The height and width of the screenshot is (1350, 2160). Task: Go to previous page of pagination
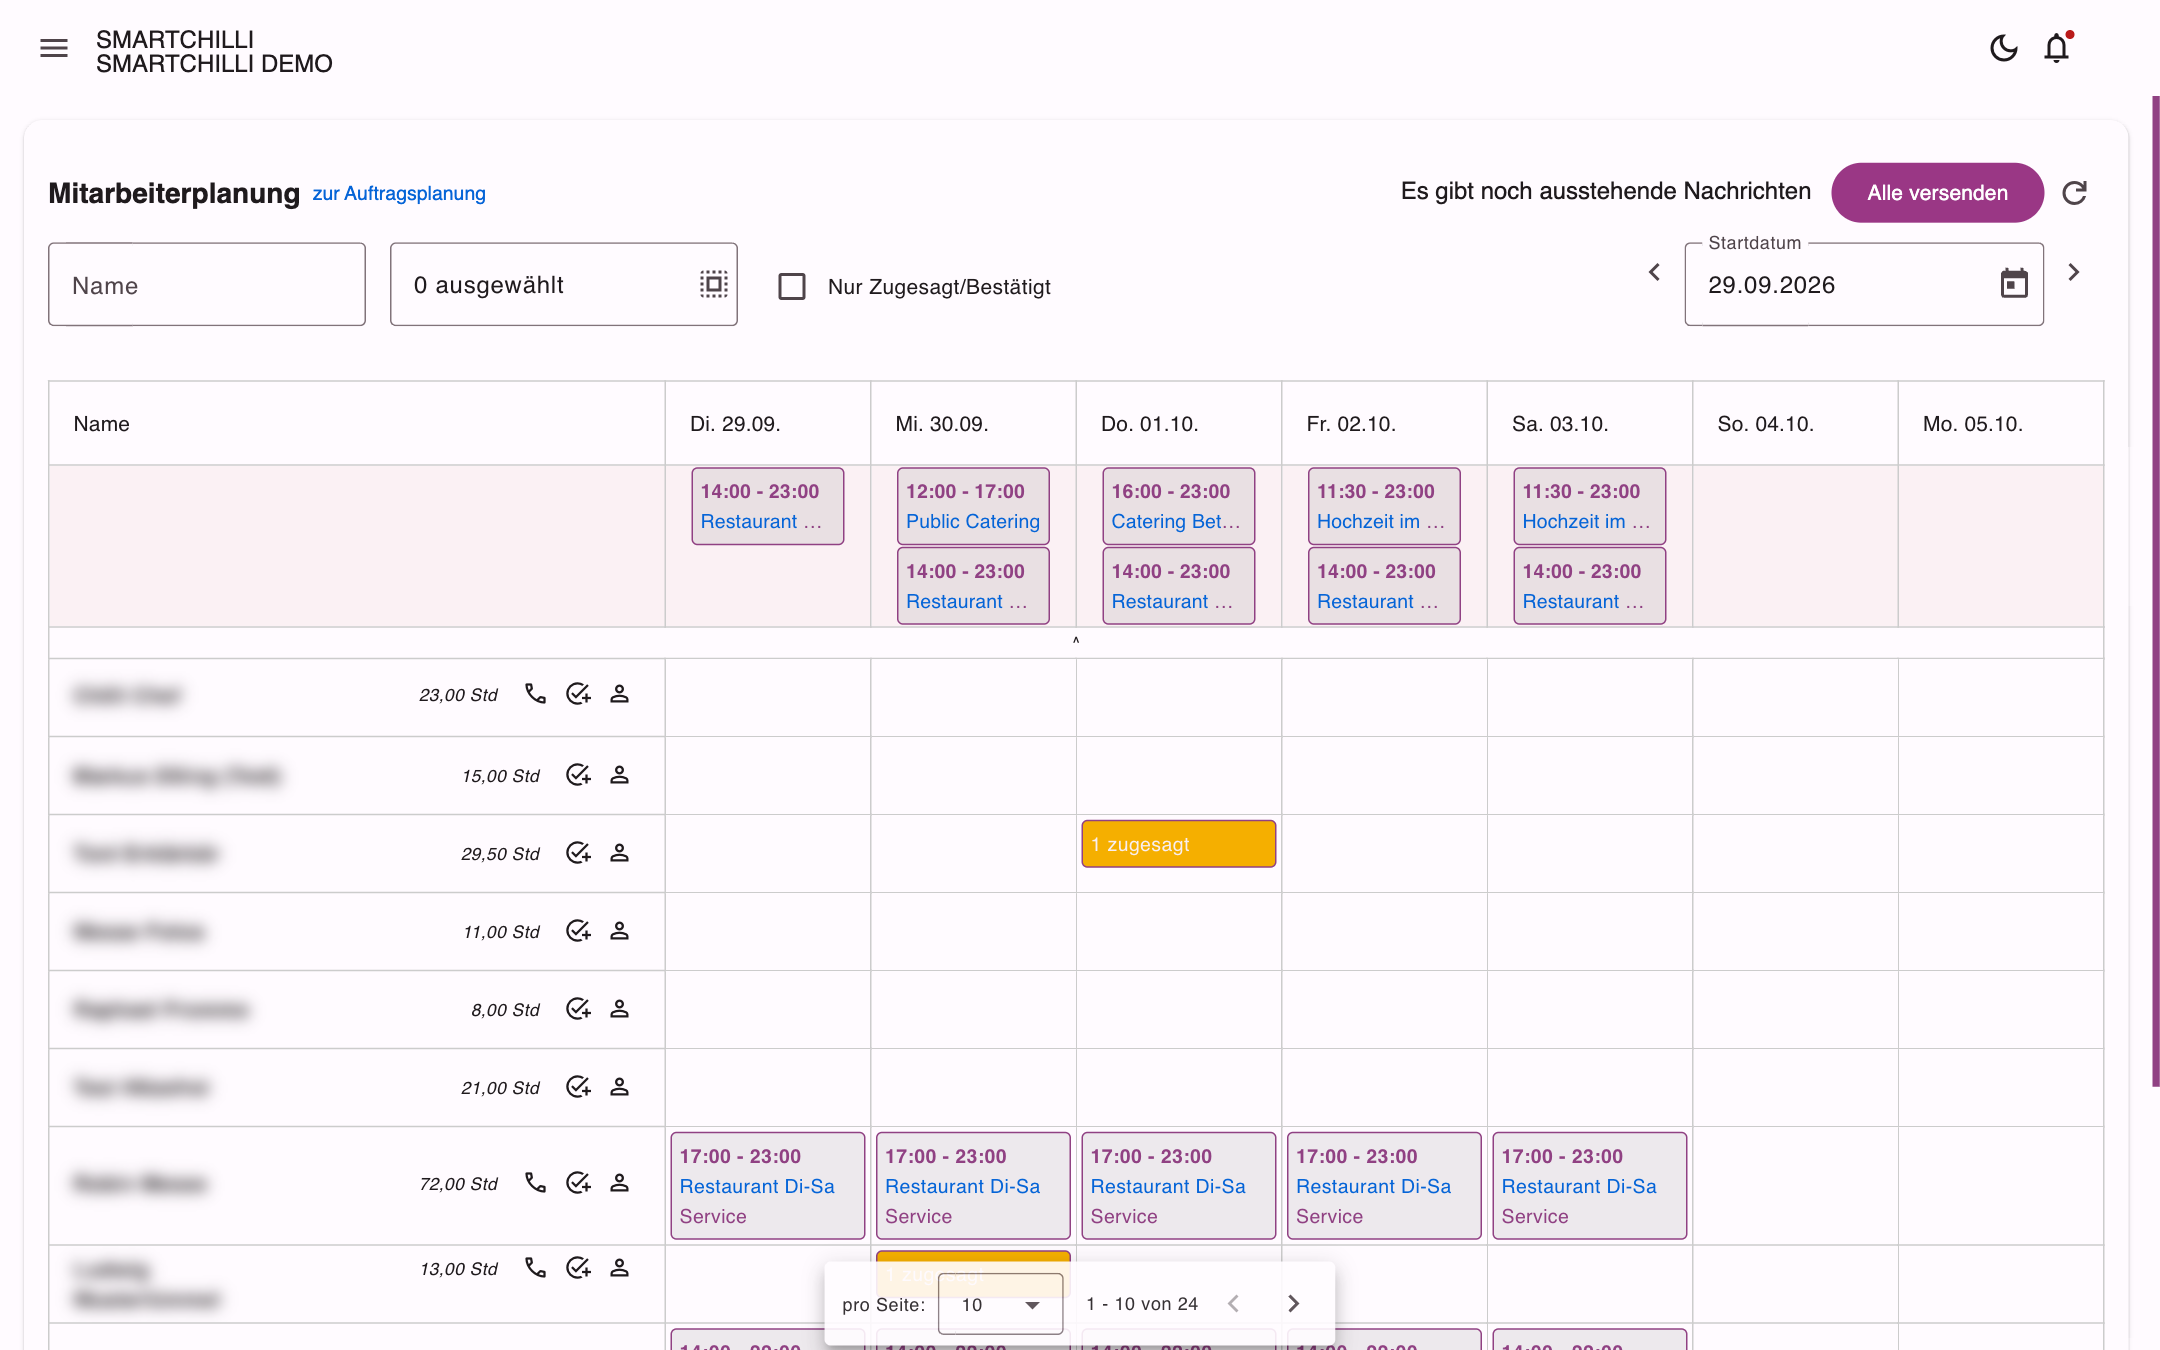pos(1234,1304)
